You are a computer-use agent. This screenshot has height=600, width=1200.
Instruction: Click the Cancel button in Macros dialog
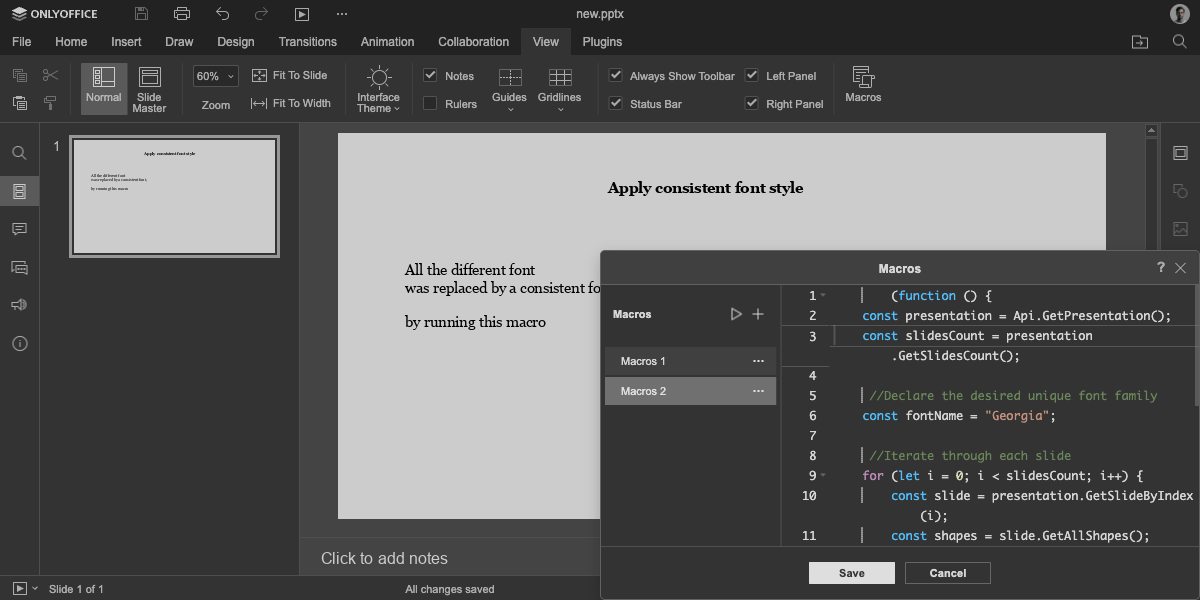tap(948, 573)
